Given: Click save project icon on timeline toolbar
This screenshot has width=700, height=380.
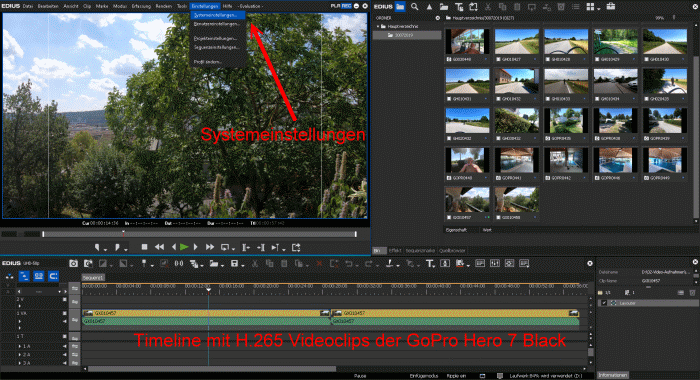Looking at the screenshot, I should point(234,263).
